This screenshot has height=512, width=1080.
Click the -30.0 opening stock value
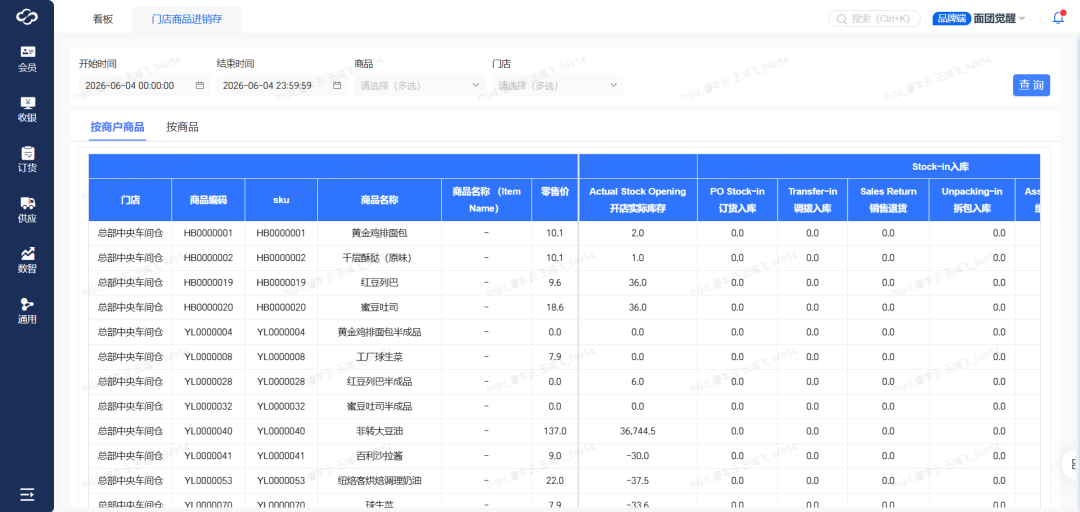[638, 456]
